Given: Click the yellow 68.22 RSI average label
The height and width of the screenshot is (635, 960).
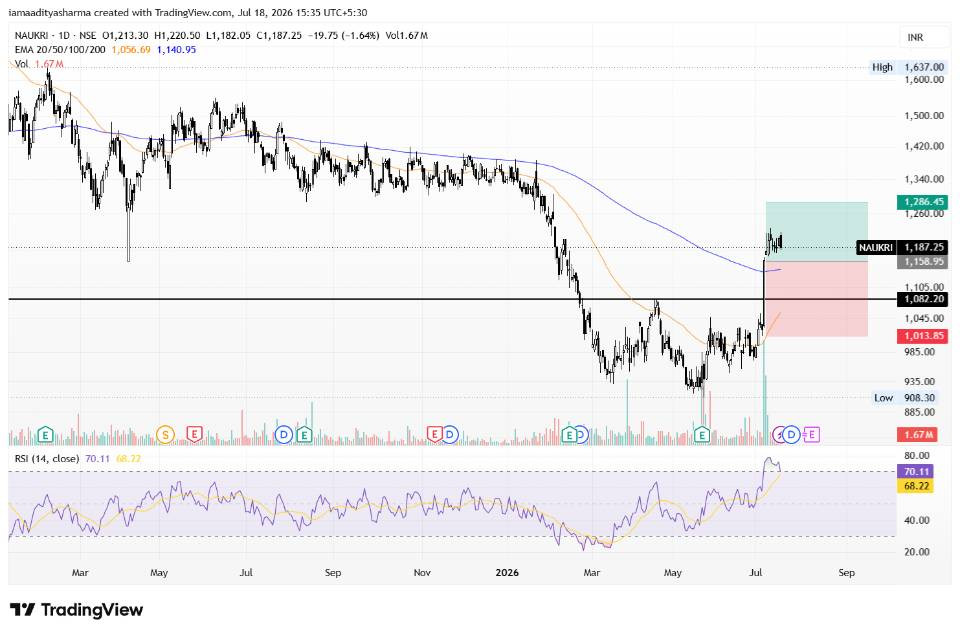Looking at the screenshot, I should 916,486.
